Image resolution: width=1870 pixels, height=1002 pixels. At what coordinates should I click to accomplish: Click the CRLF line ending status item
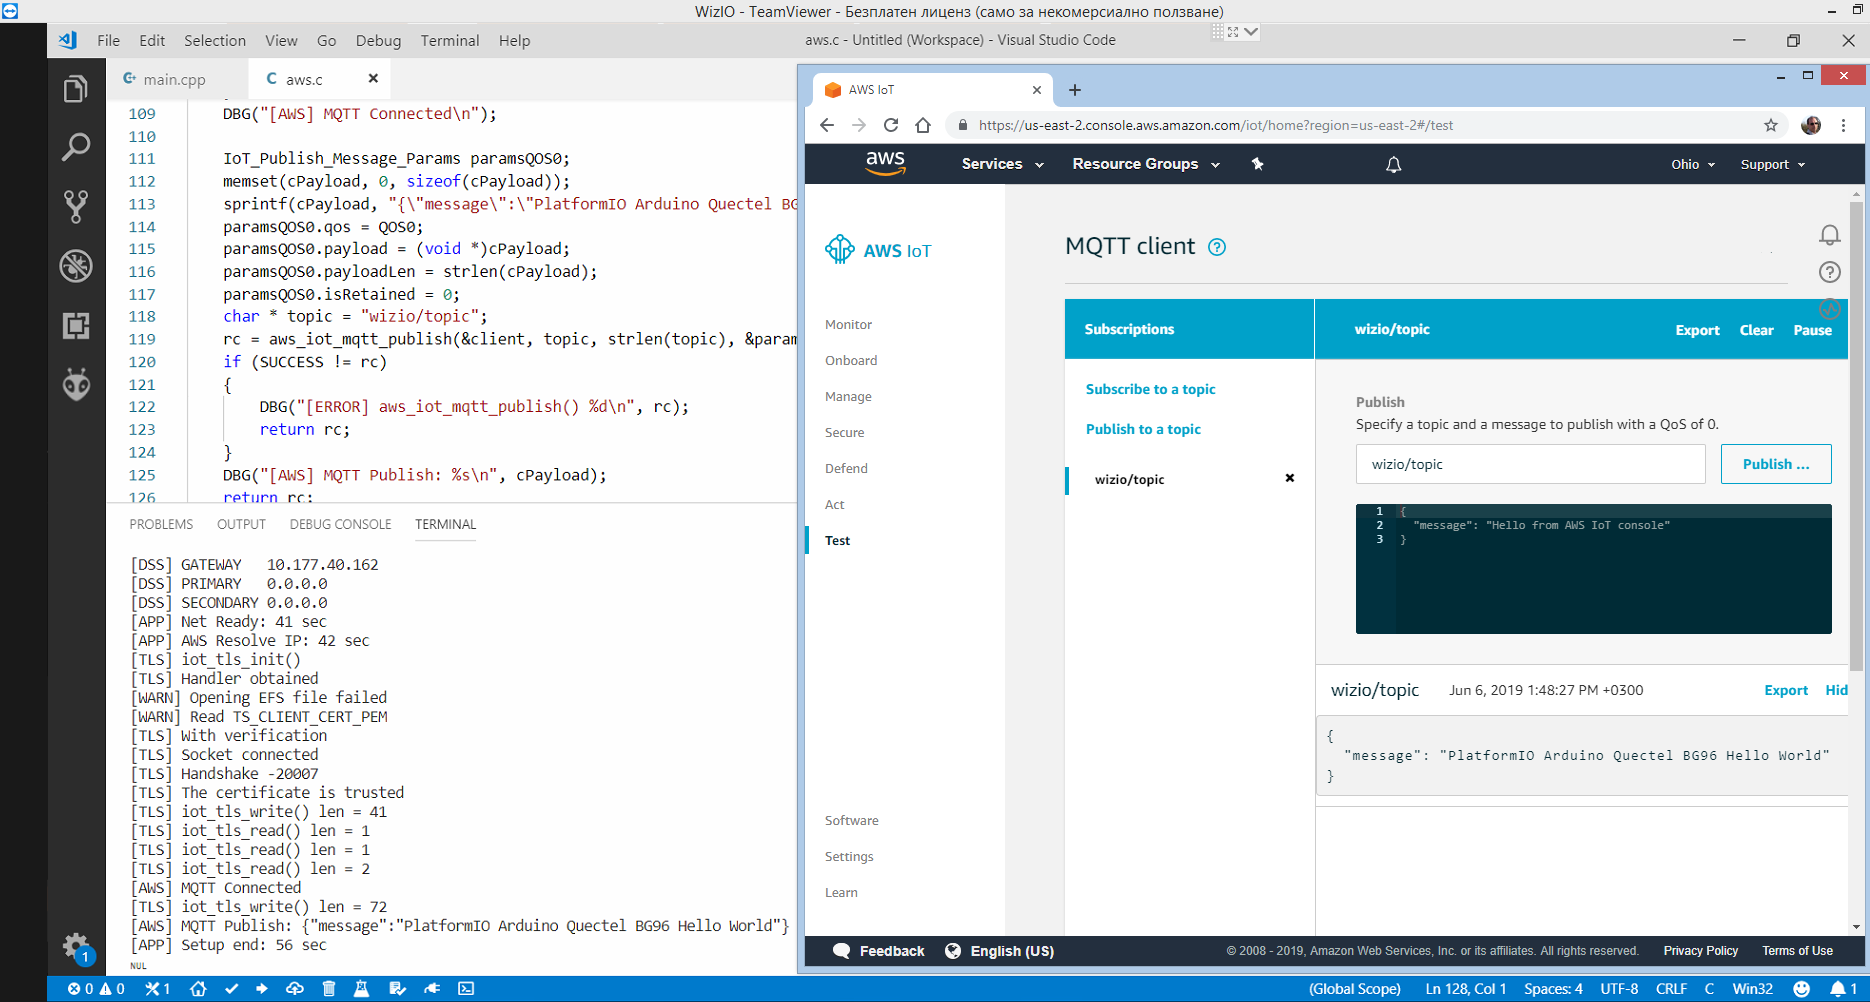[1671, 989]
